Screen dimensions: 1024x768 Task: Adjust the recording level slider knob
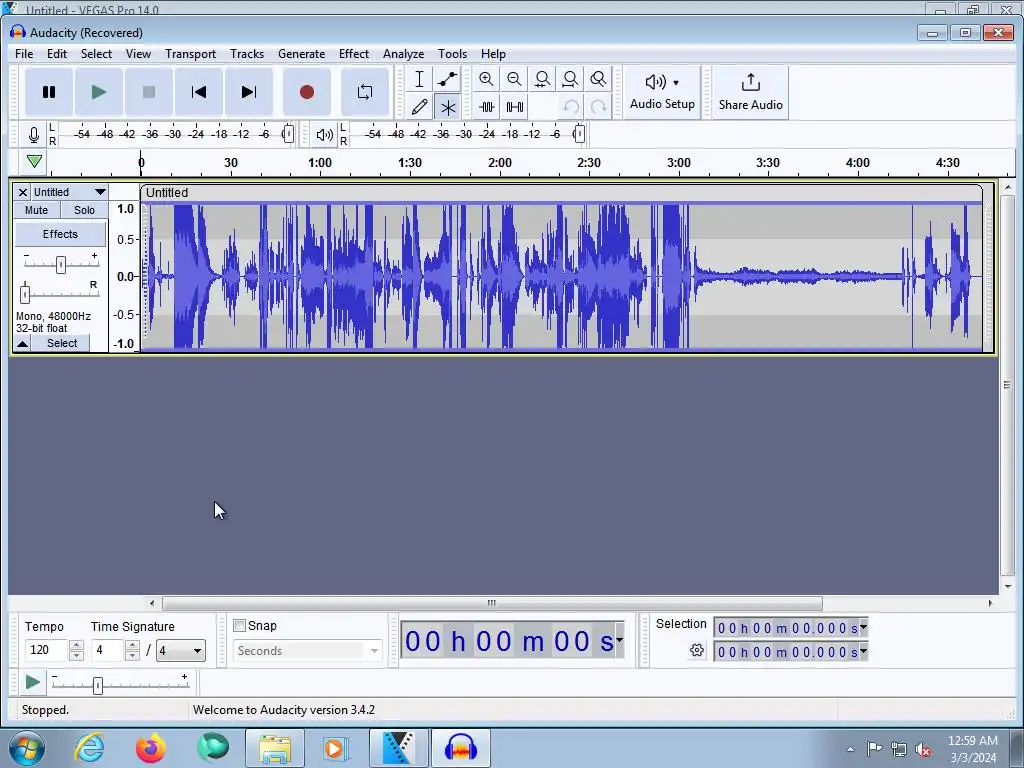coord(288,134)
